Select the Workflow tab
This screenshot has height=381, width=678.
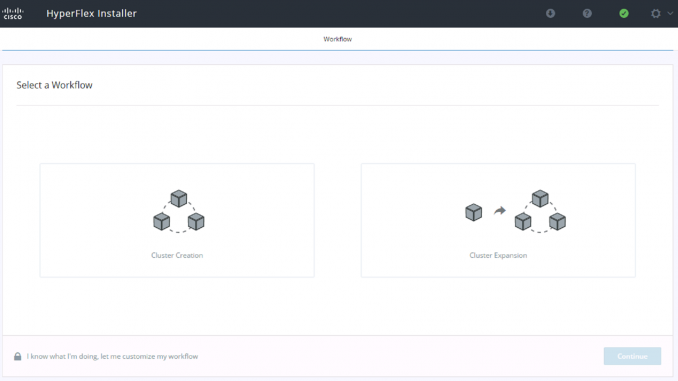338,39
